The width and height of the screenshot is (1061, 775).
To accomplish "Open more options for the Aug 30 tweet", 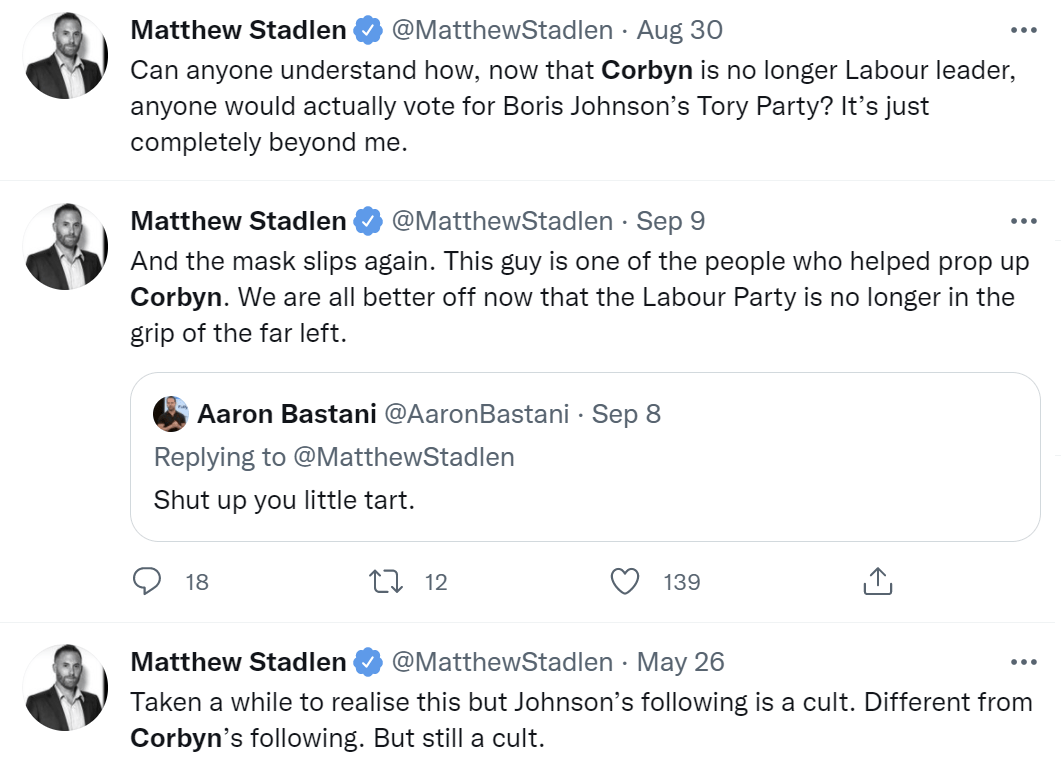I will coord(1024,30).
